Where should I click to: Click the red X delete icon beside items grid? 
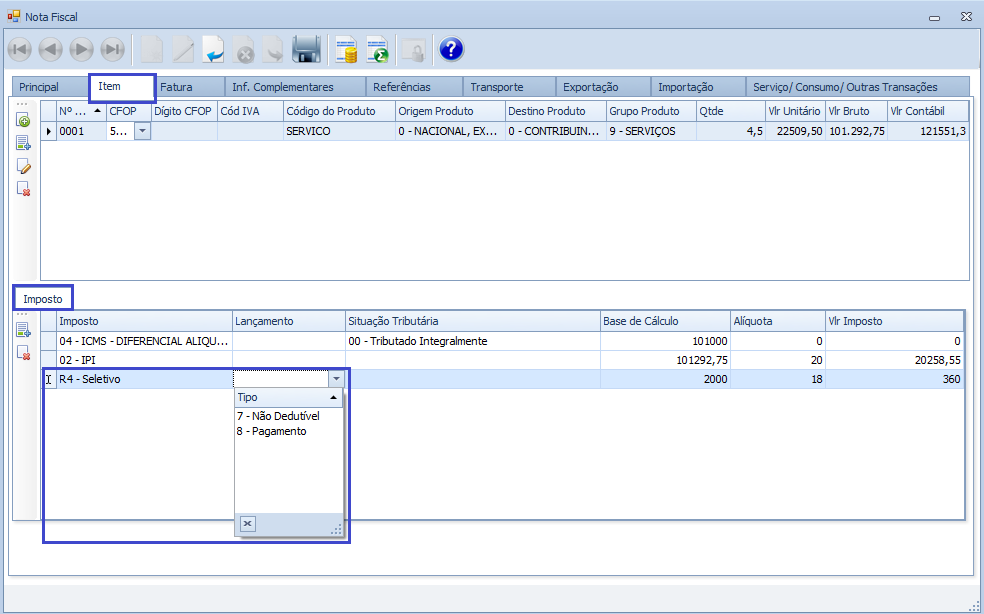(23, 189)
